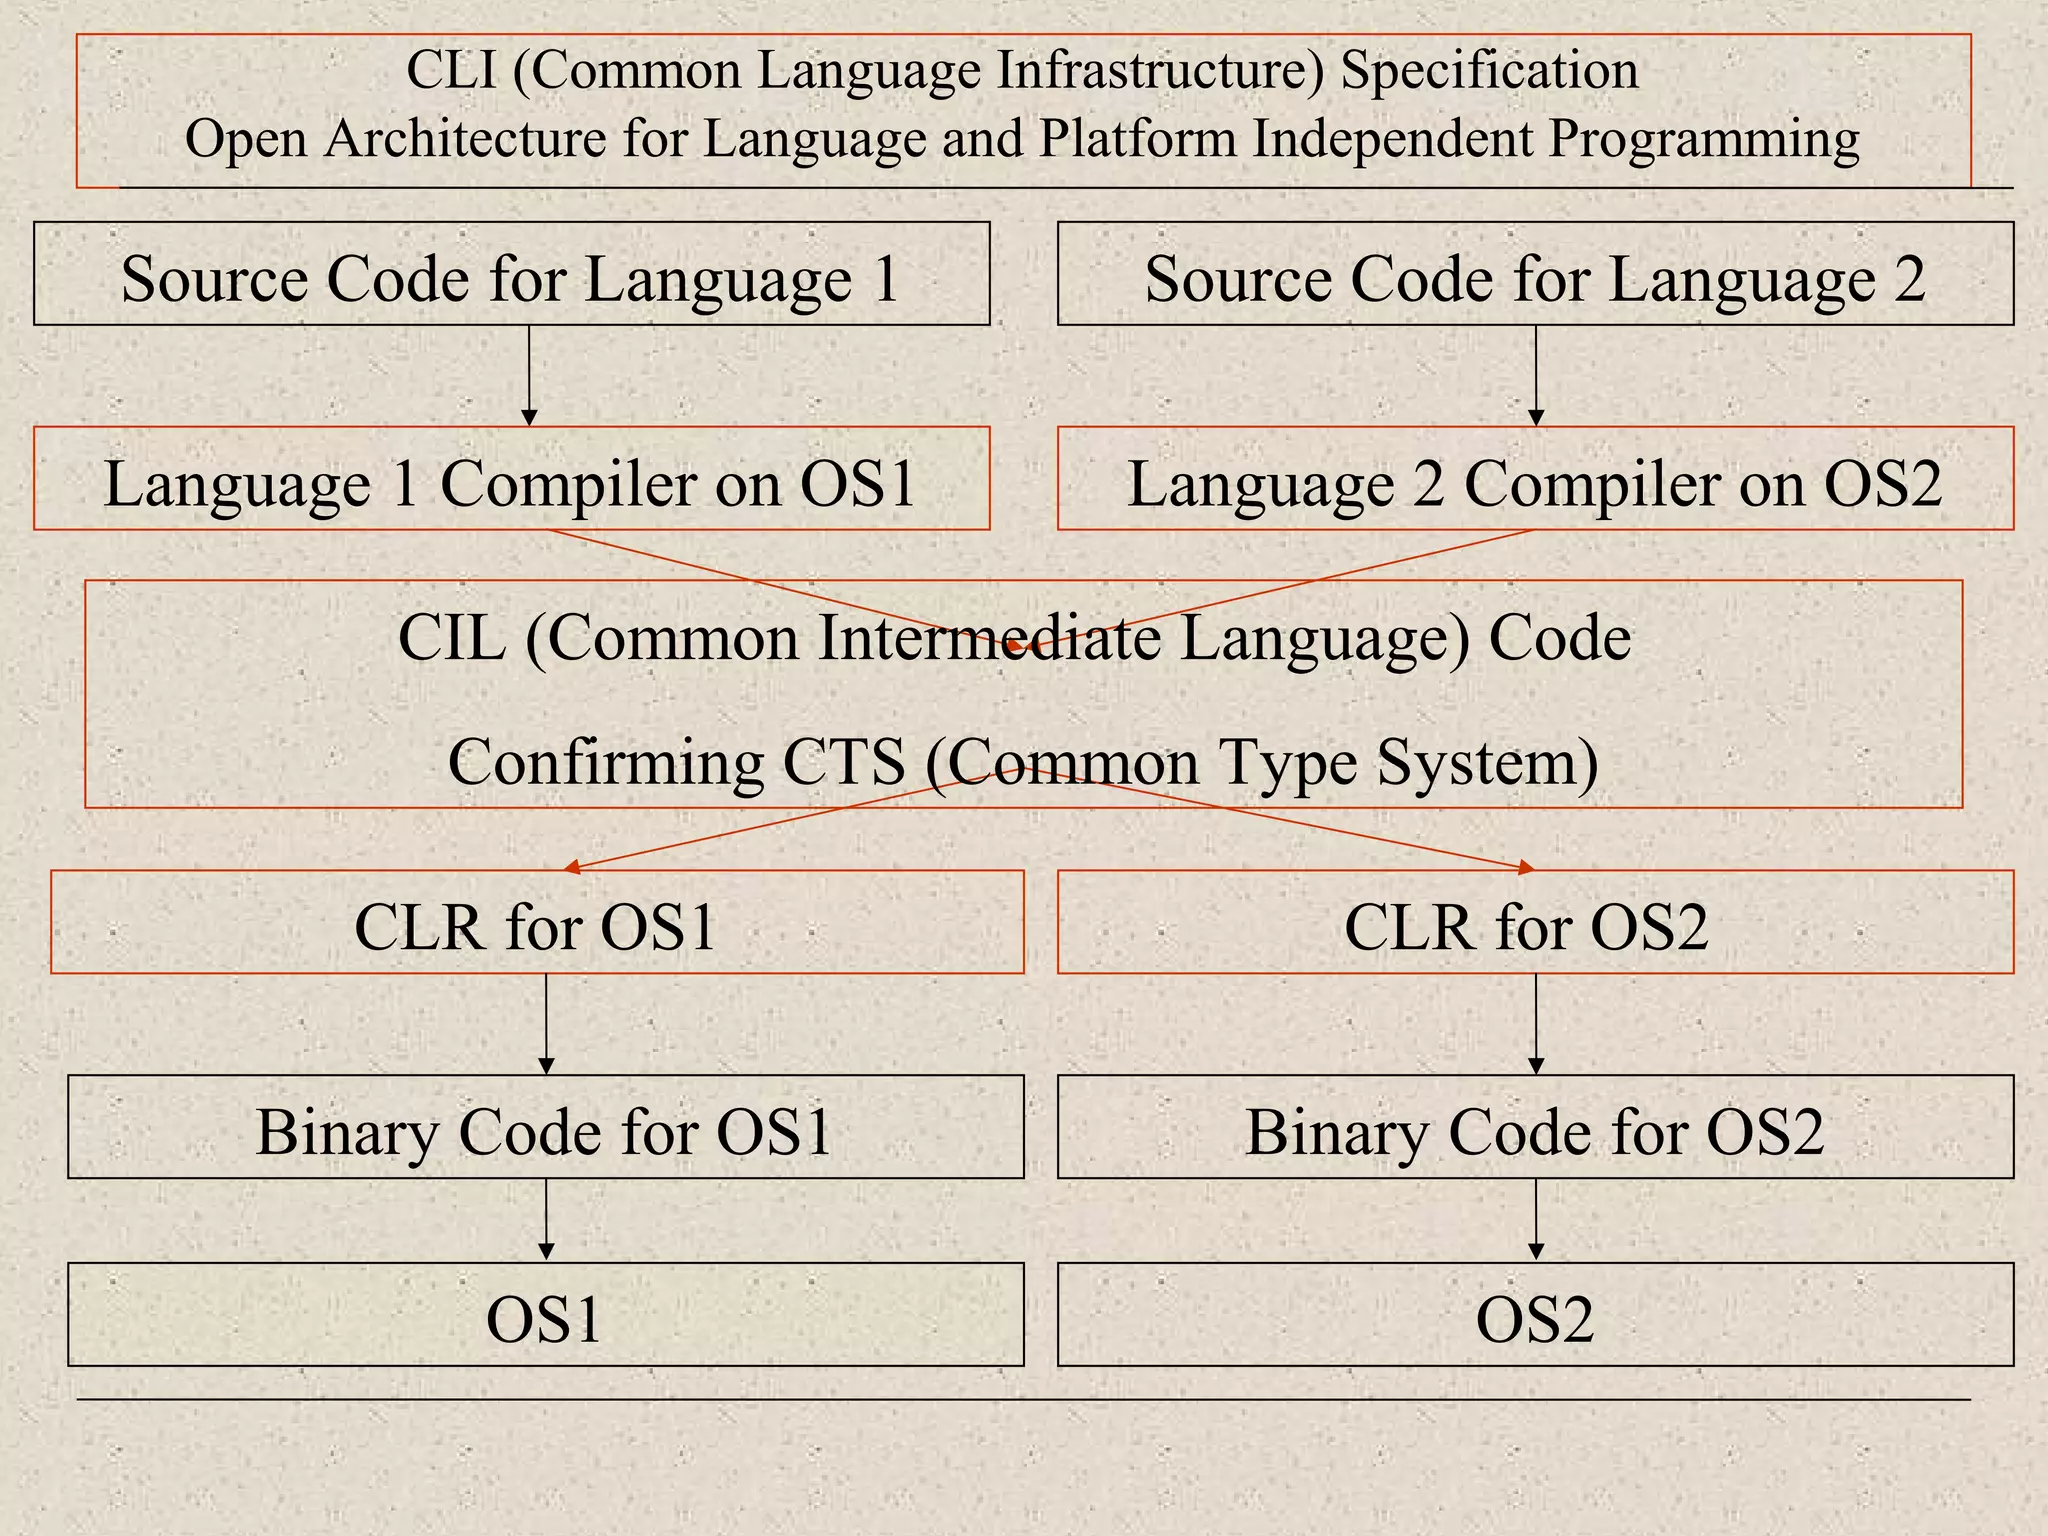Image resolution: width=2048 pixels, height=1536 pixels.
Task: Click red arrowhead pointing to CLR for OS2
Action: coord(1524,867)
